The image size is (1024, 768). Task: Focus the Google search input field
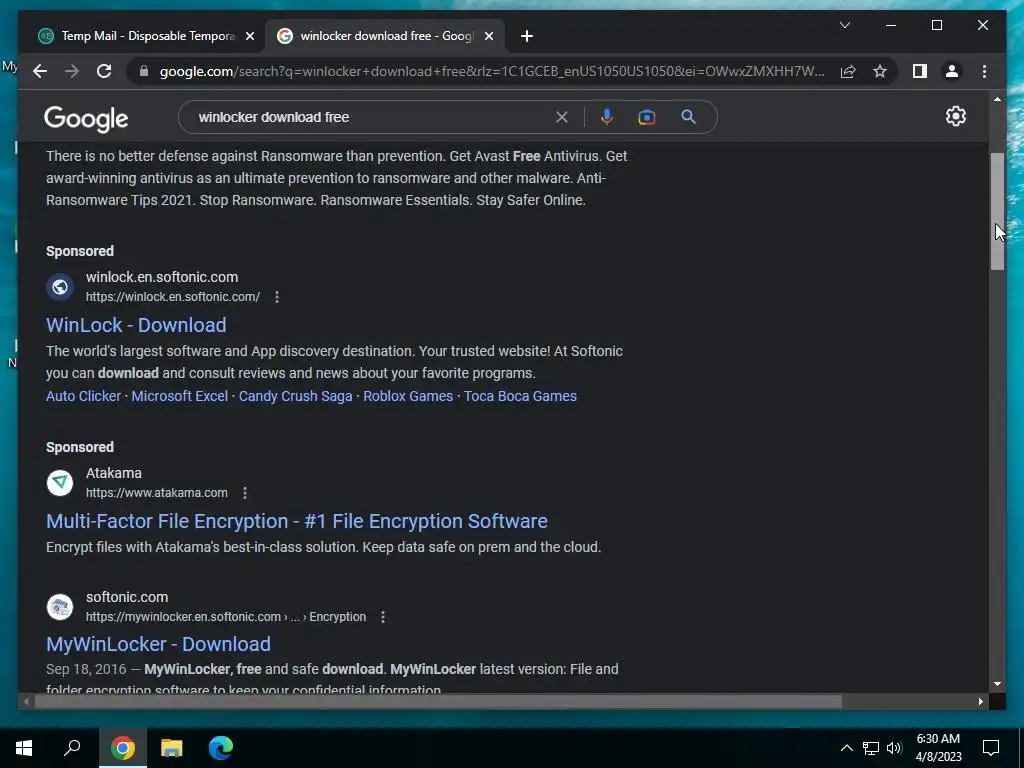point(372,117)
